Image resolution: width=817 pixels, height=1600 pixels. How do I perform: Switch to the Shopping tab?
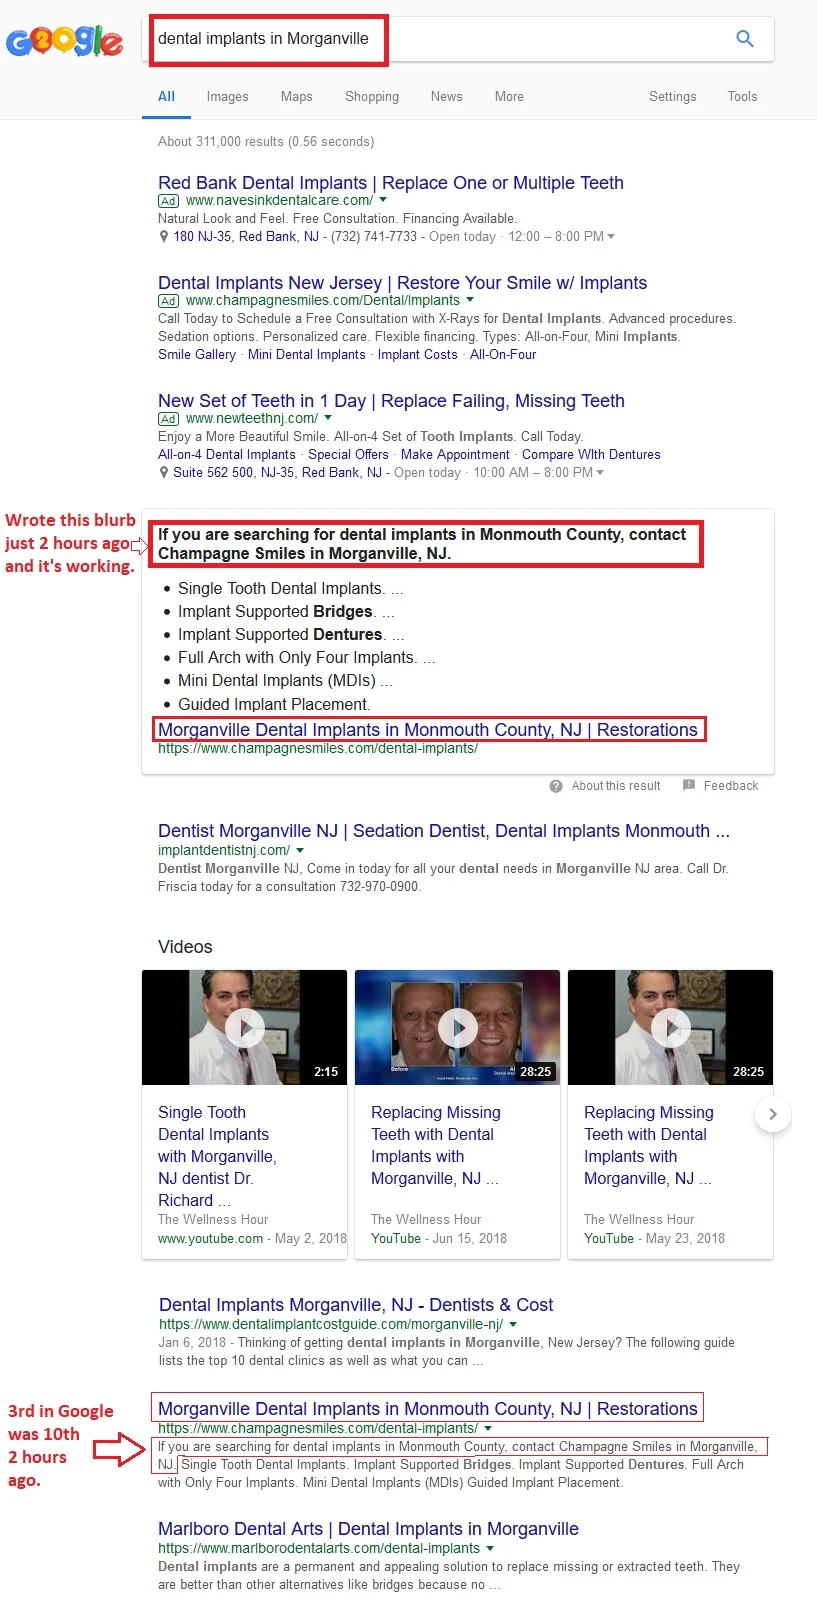(372, 97)
